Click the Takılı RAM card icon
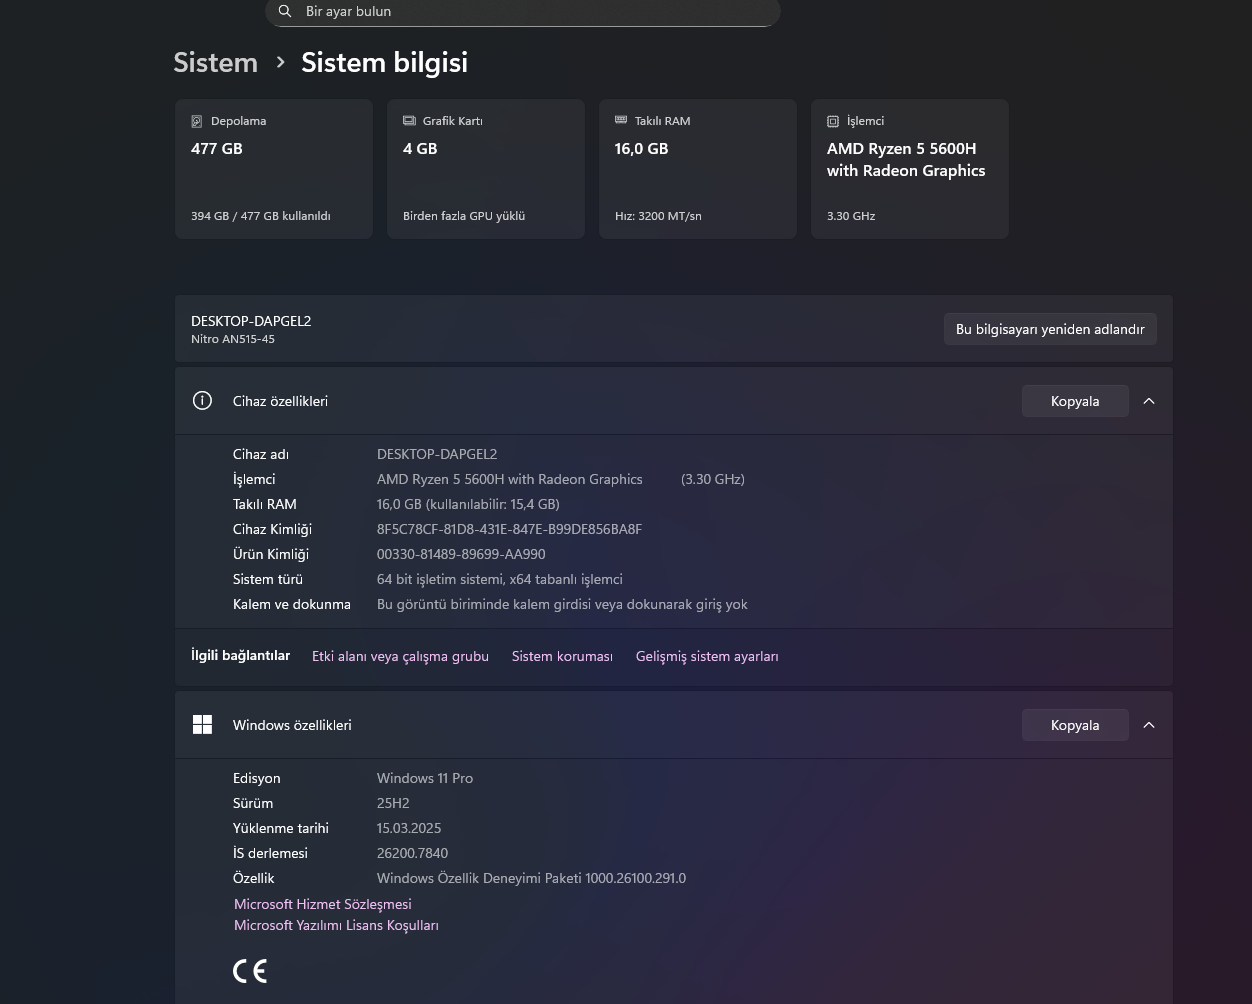 pos(621,121)
